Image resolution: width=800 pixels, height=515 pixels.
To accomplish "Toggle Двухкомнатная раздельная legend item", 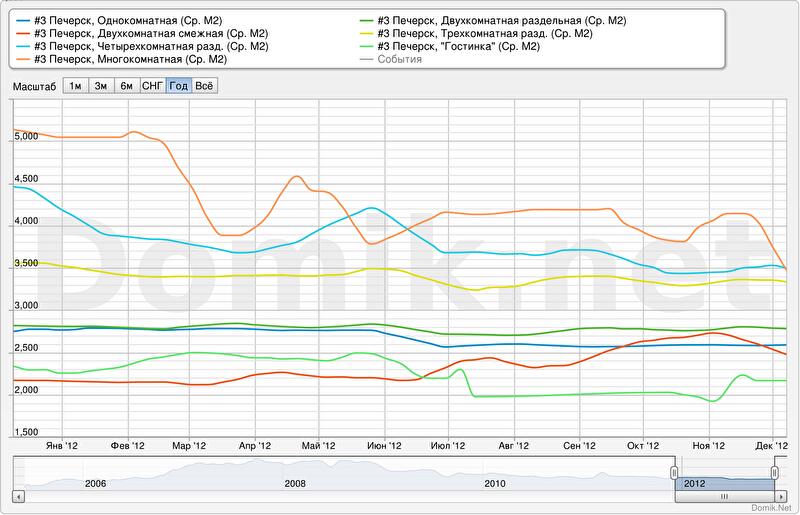I will point(502,20).
